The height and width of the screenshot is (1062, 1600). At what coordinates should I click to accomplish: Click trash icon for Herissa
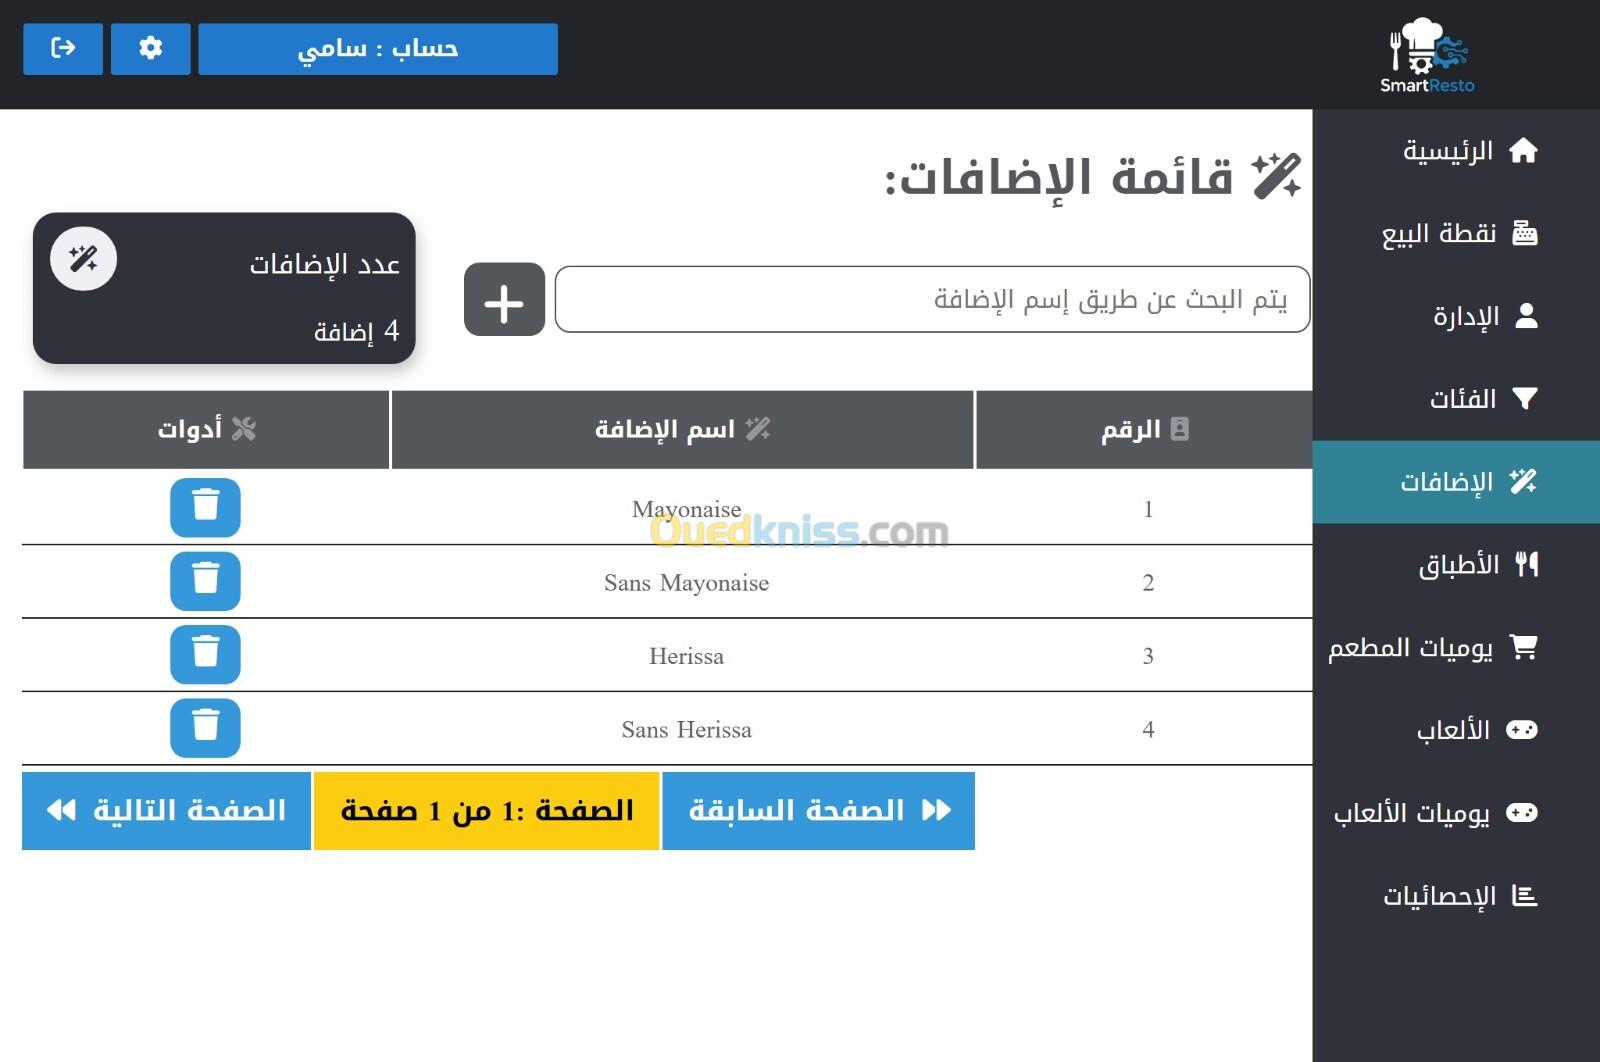[x=205, y=655]
